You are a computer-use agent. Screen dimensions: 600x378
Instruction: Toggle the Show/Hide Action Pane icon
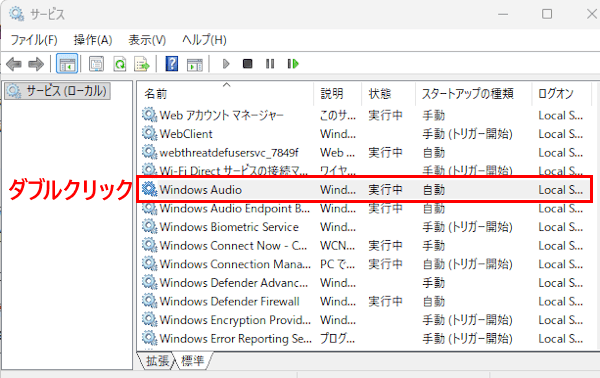pos(195,64)
